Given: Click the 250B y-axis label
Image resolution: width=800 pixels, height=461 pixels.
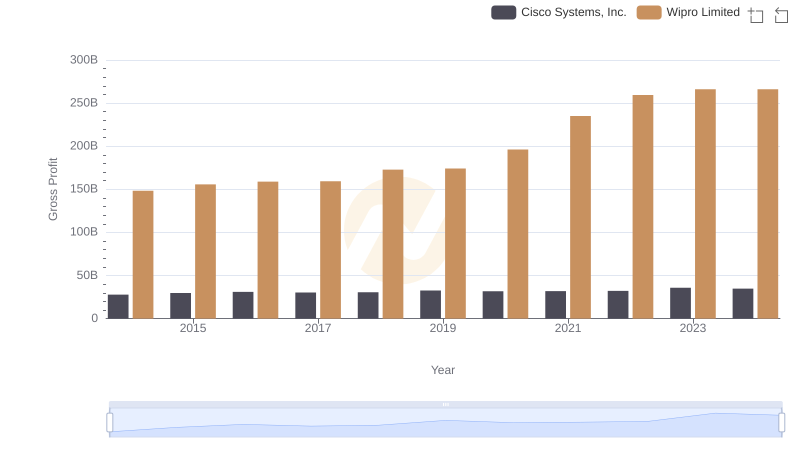Looking at the screenshot, I should coord(84,103).
